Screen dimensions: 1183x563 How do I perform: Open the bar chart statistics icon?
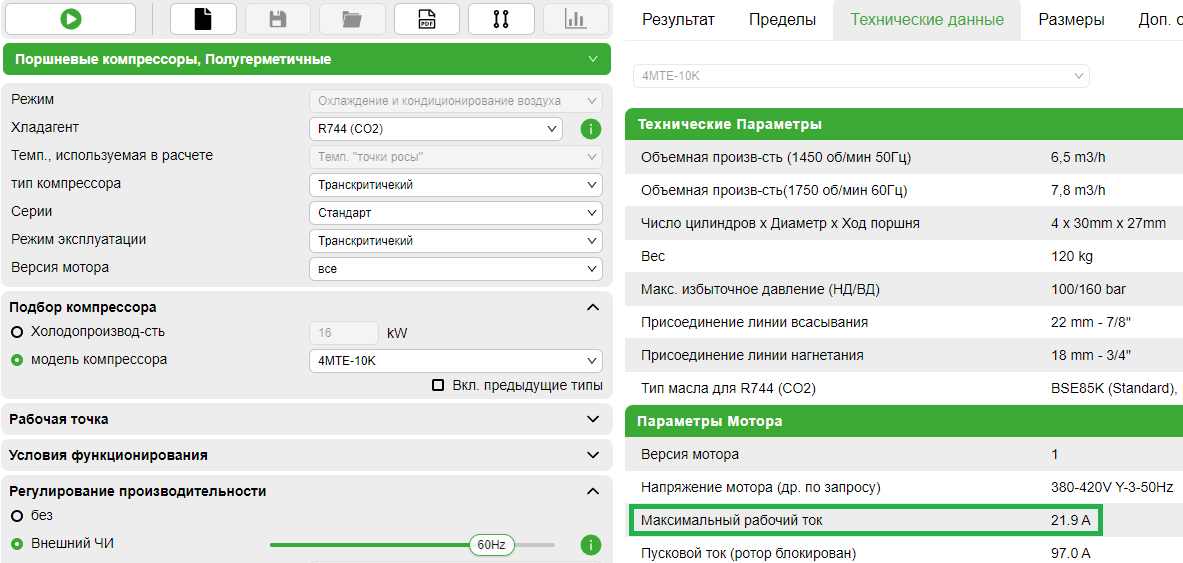pyautogui.click(x=576, y=20)
